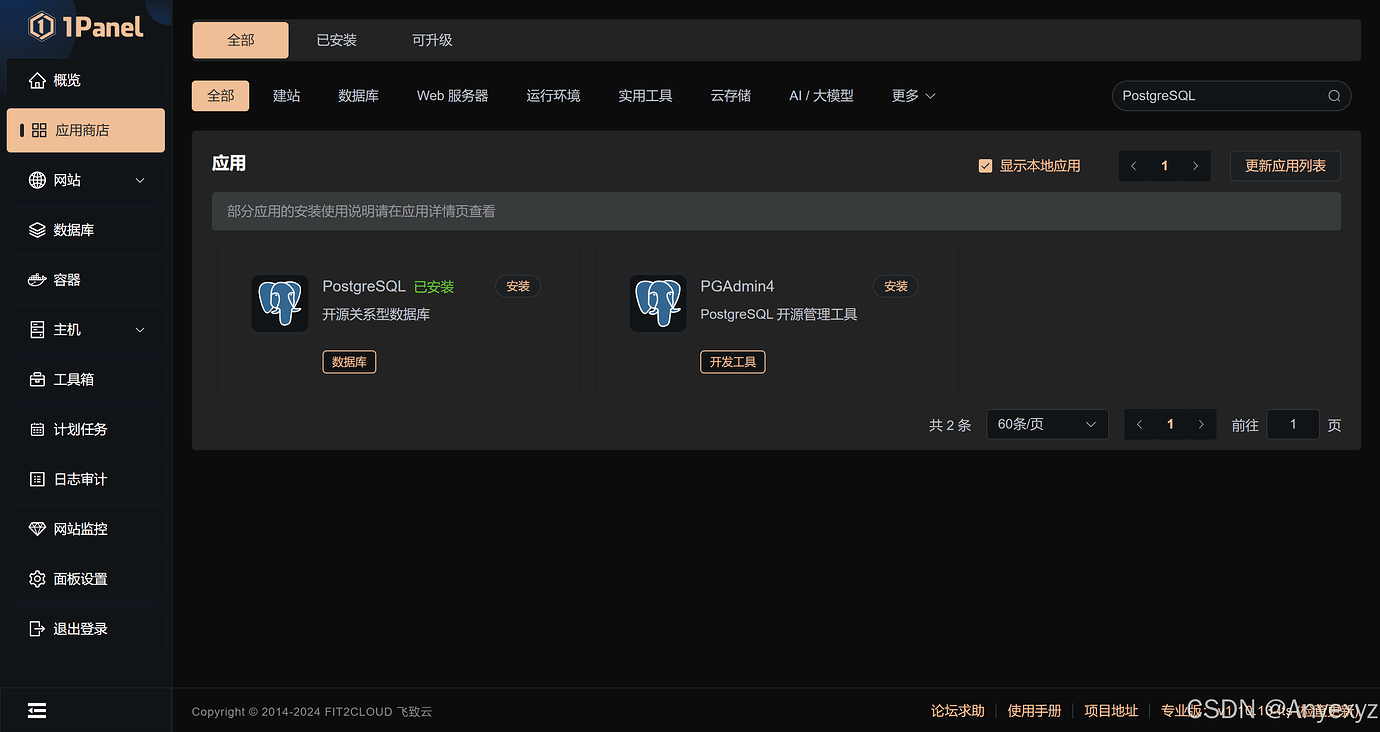1380x732 pixels.
Task: Expand the 主机 submenu chevron
Action: tap(140, 330)
